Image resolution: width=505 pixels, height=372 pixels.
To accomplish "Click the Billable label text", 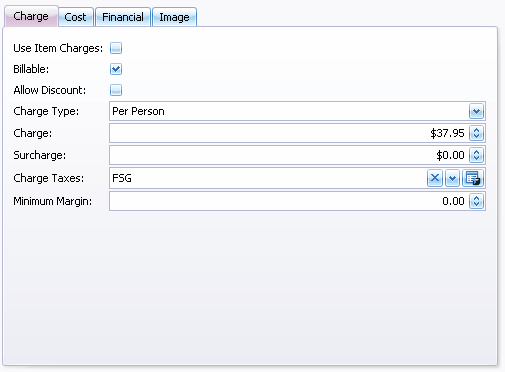I will point(31,69).
